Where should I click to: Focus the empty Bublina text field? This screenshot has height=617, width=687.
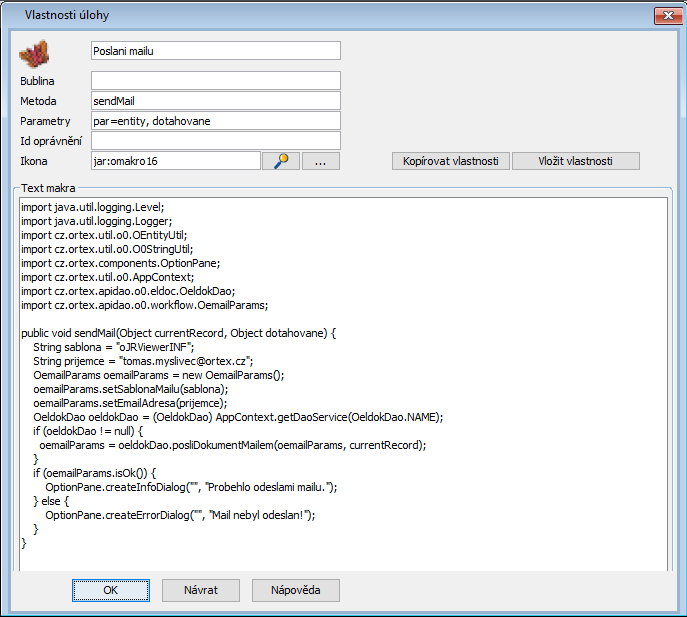pyautogui.click(x=215, y=80)
